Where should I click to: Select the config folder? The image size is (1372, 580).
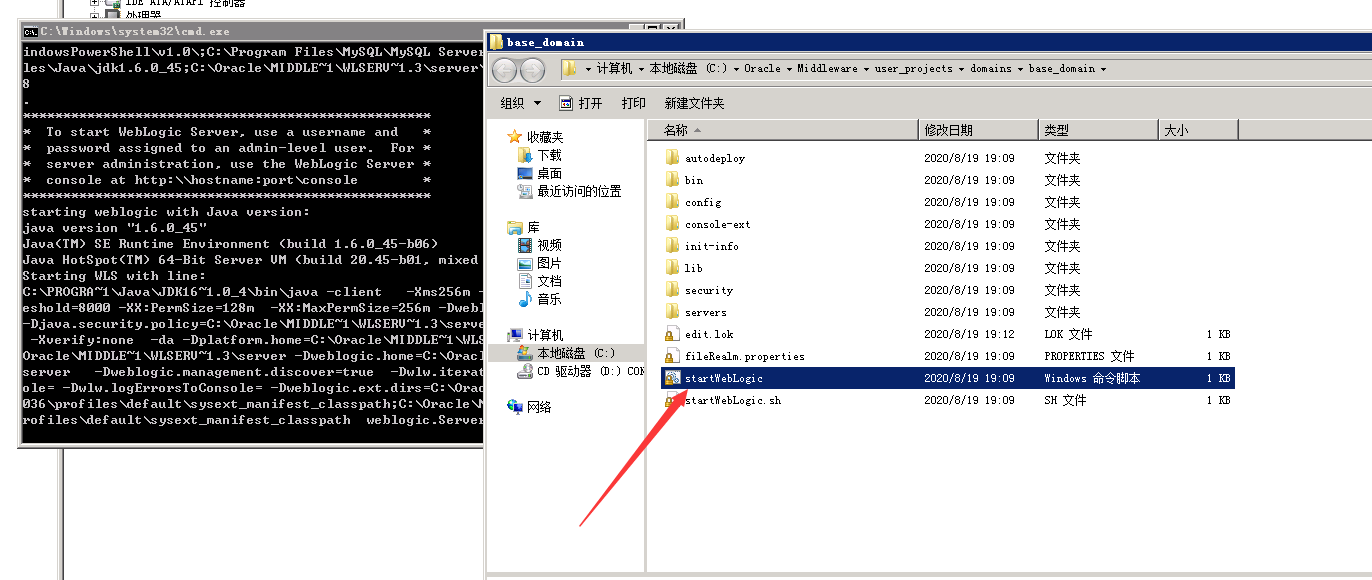(702, 202)
